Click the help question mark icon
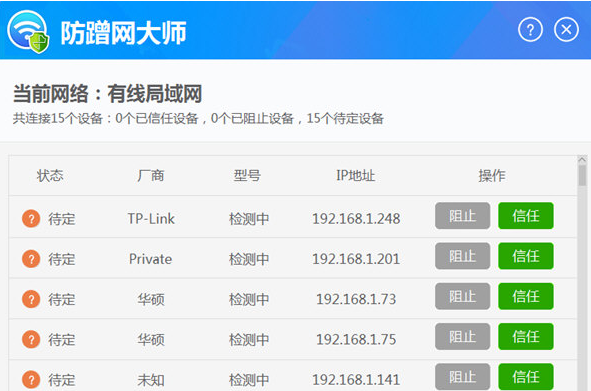This screenshot has width=591, height=391. [x=530, y=30]
